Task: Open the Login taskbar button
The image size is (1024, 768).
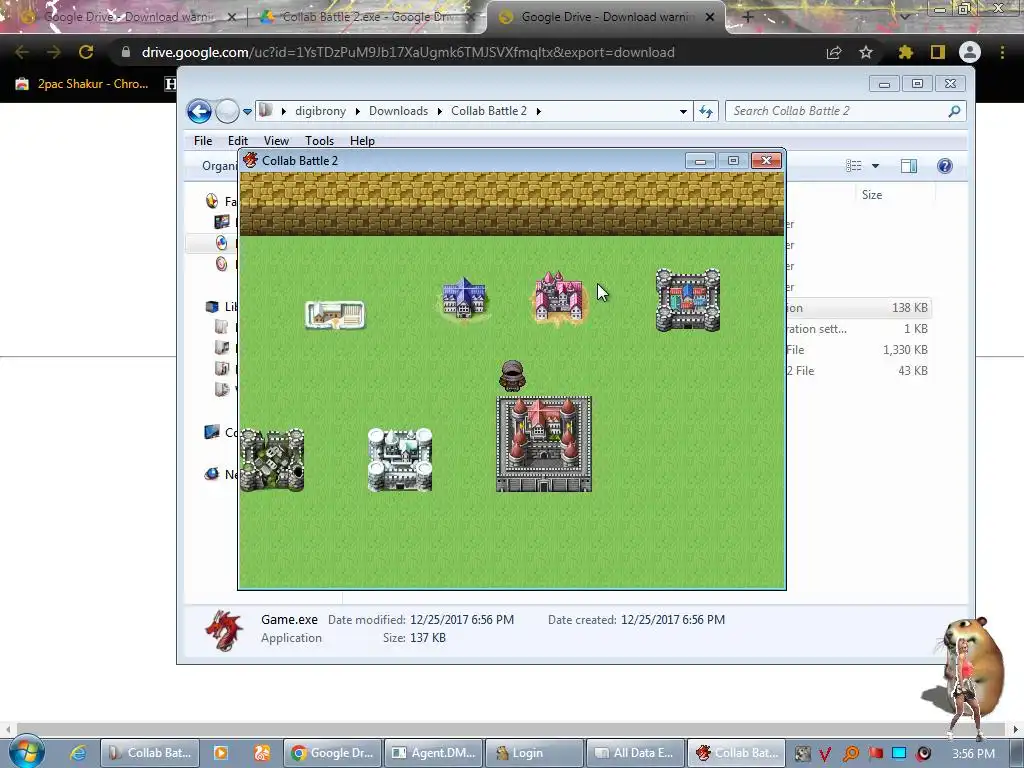Action: 534,753
